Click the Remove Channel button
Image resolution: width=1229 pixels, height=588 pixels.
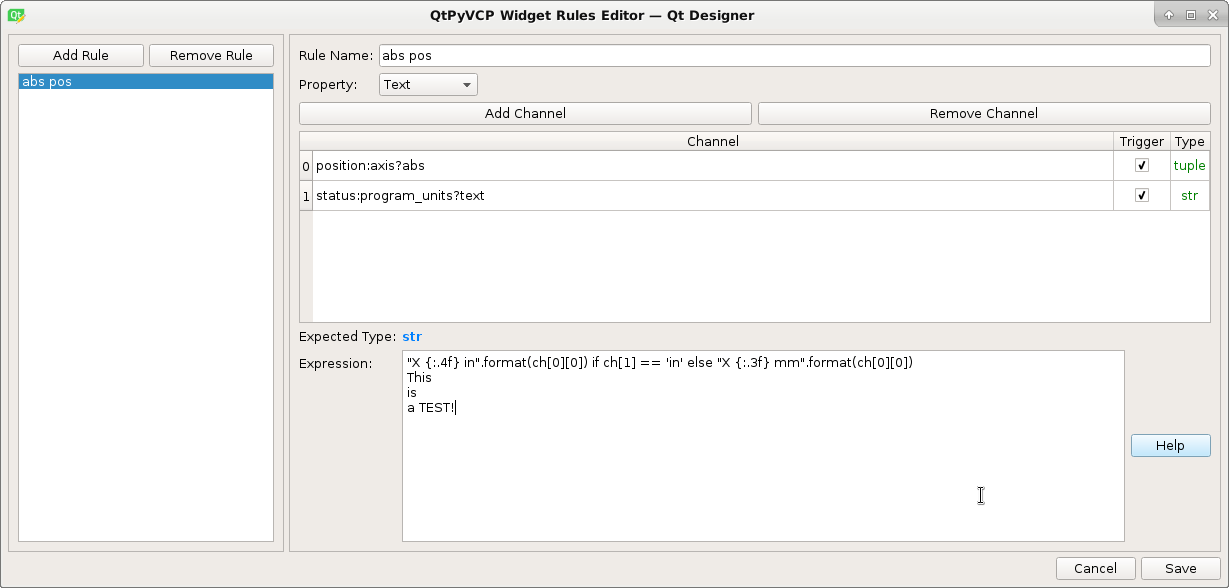[x=984, y=113]
